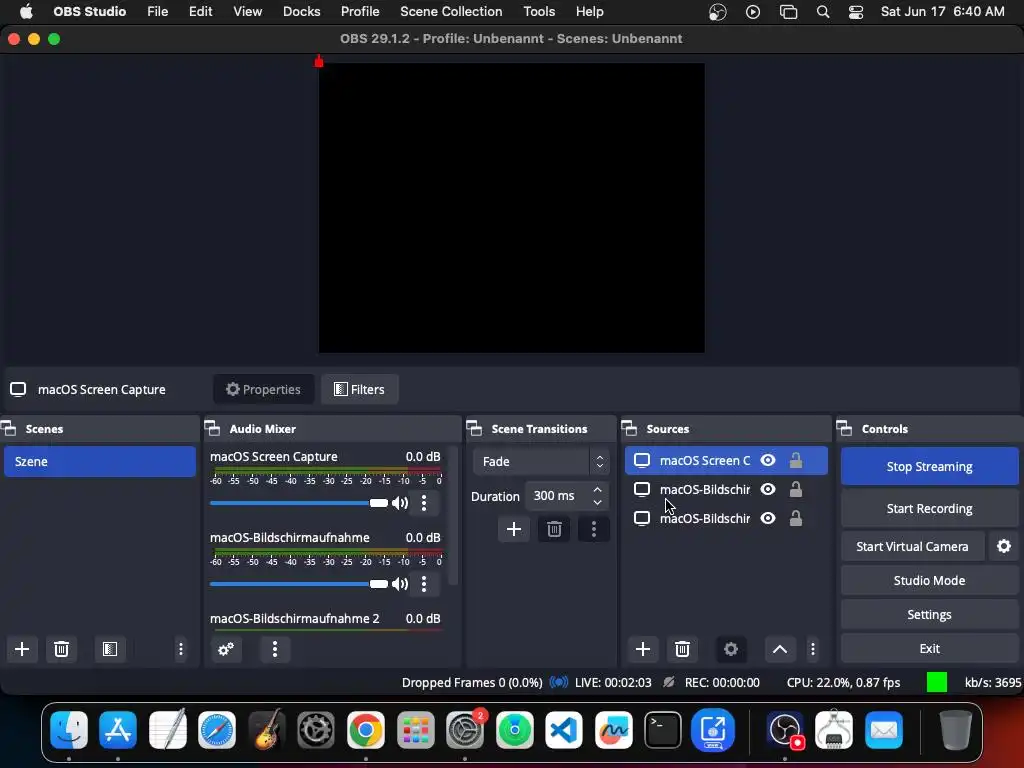
Task: Add a new scene transition
Action: tap(514, 529)
